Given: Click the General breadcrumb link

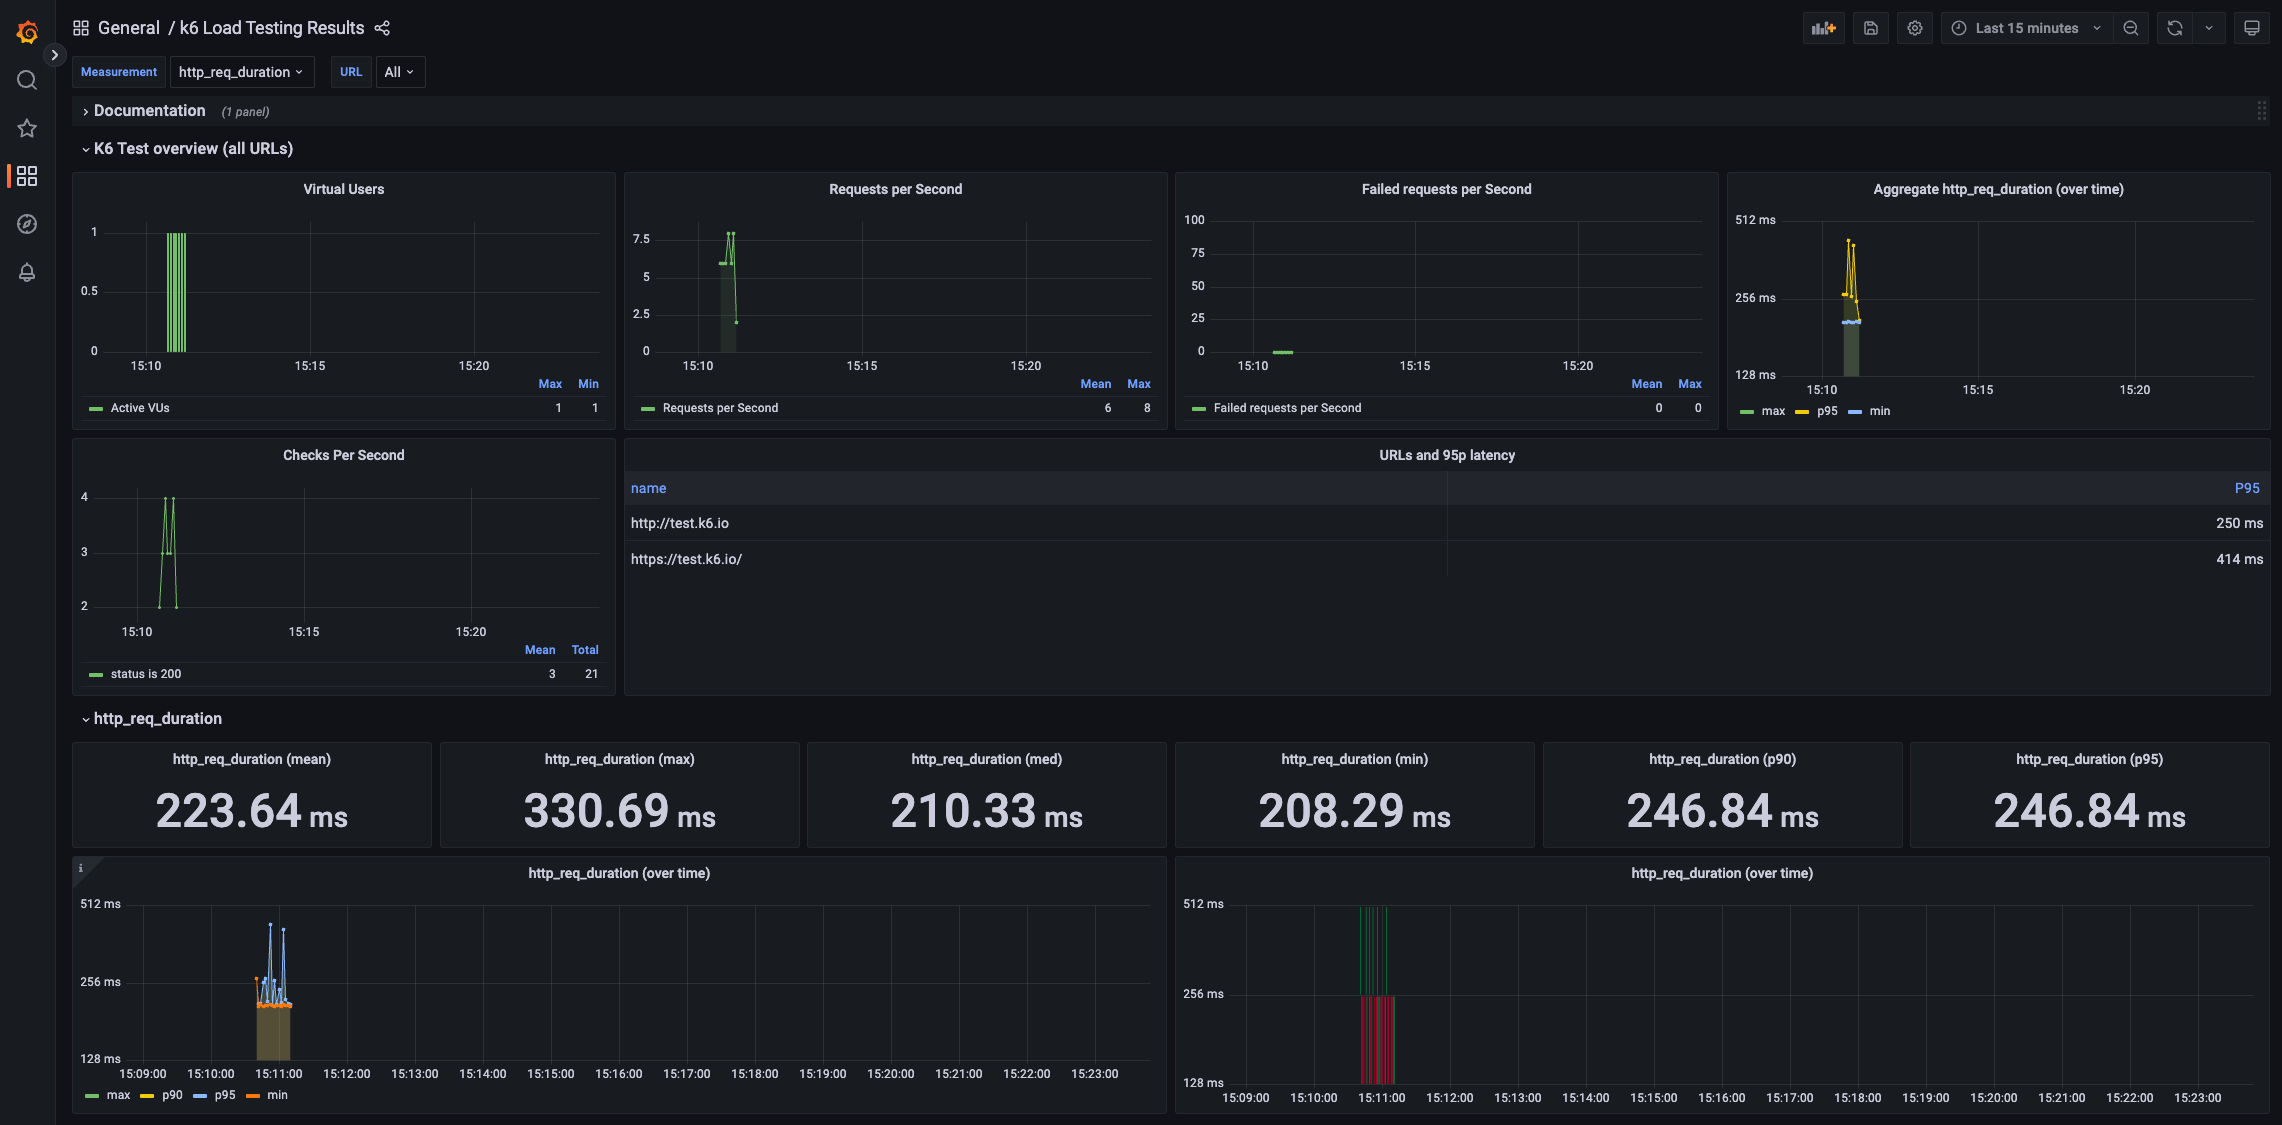Looking at the screenshot, I should [x=128, y=28].
